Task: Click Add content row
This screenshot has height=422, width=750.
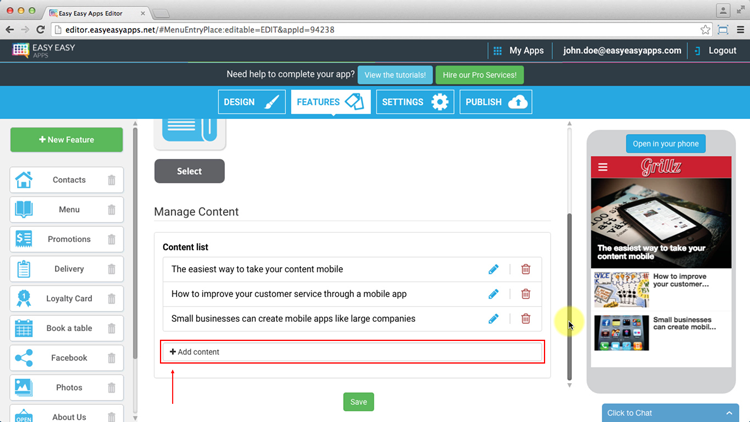Action: (352, 352)
